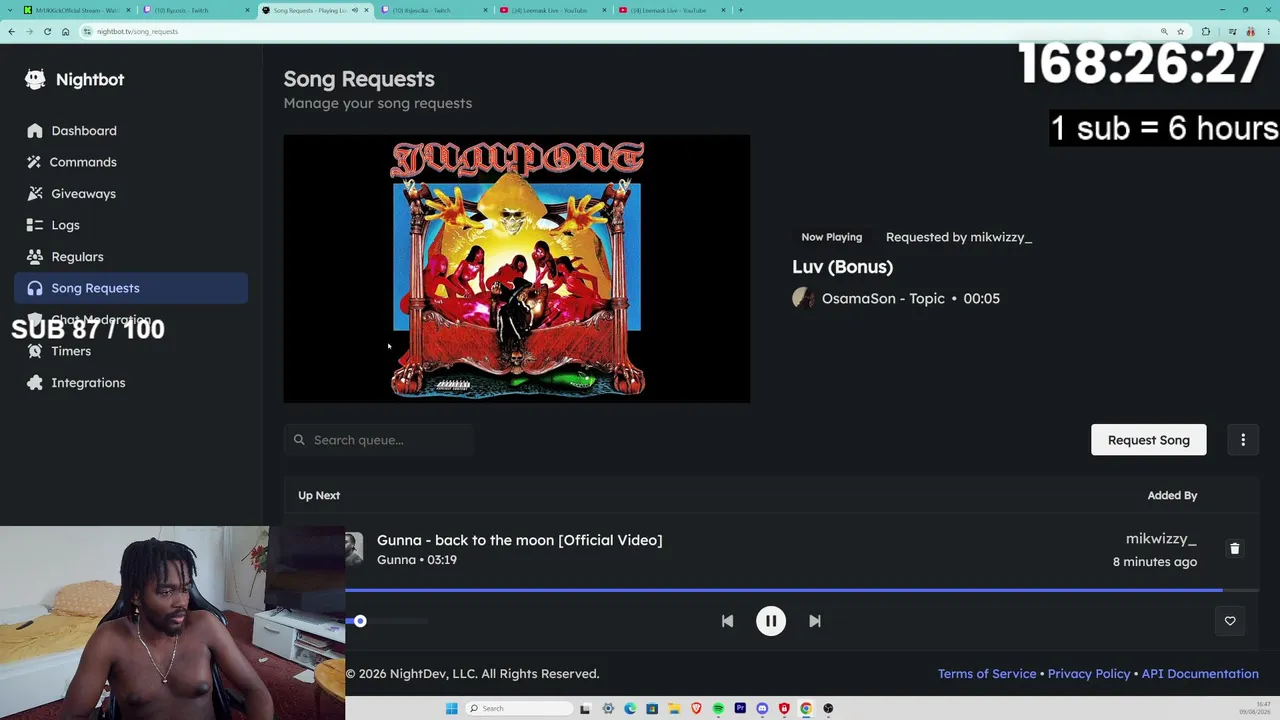Click the browser forward button
Screen dimensions: 1280x720
(29, 31)
